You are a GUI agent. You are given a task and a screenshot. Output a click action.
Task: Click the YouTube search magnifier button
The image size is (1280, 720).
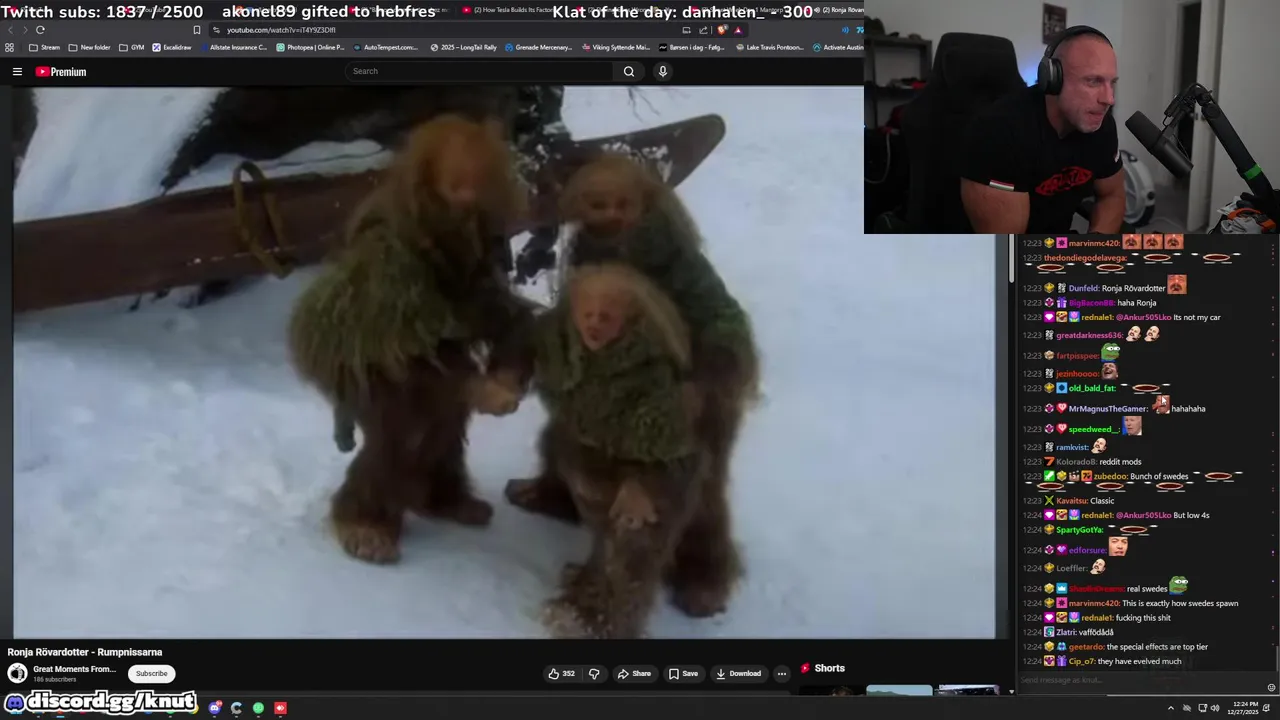click(x=629, y=71)
